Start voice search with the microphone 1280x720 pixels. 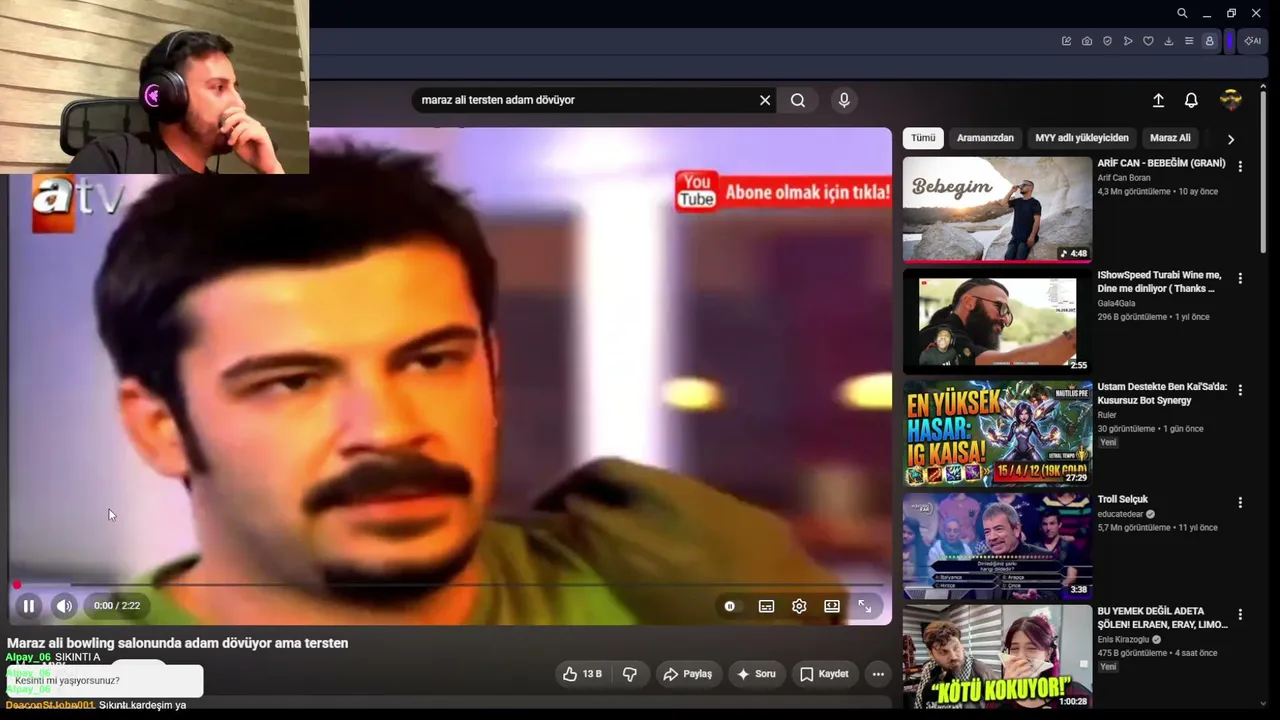[844, 100]
